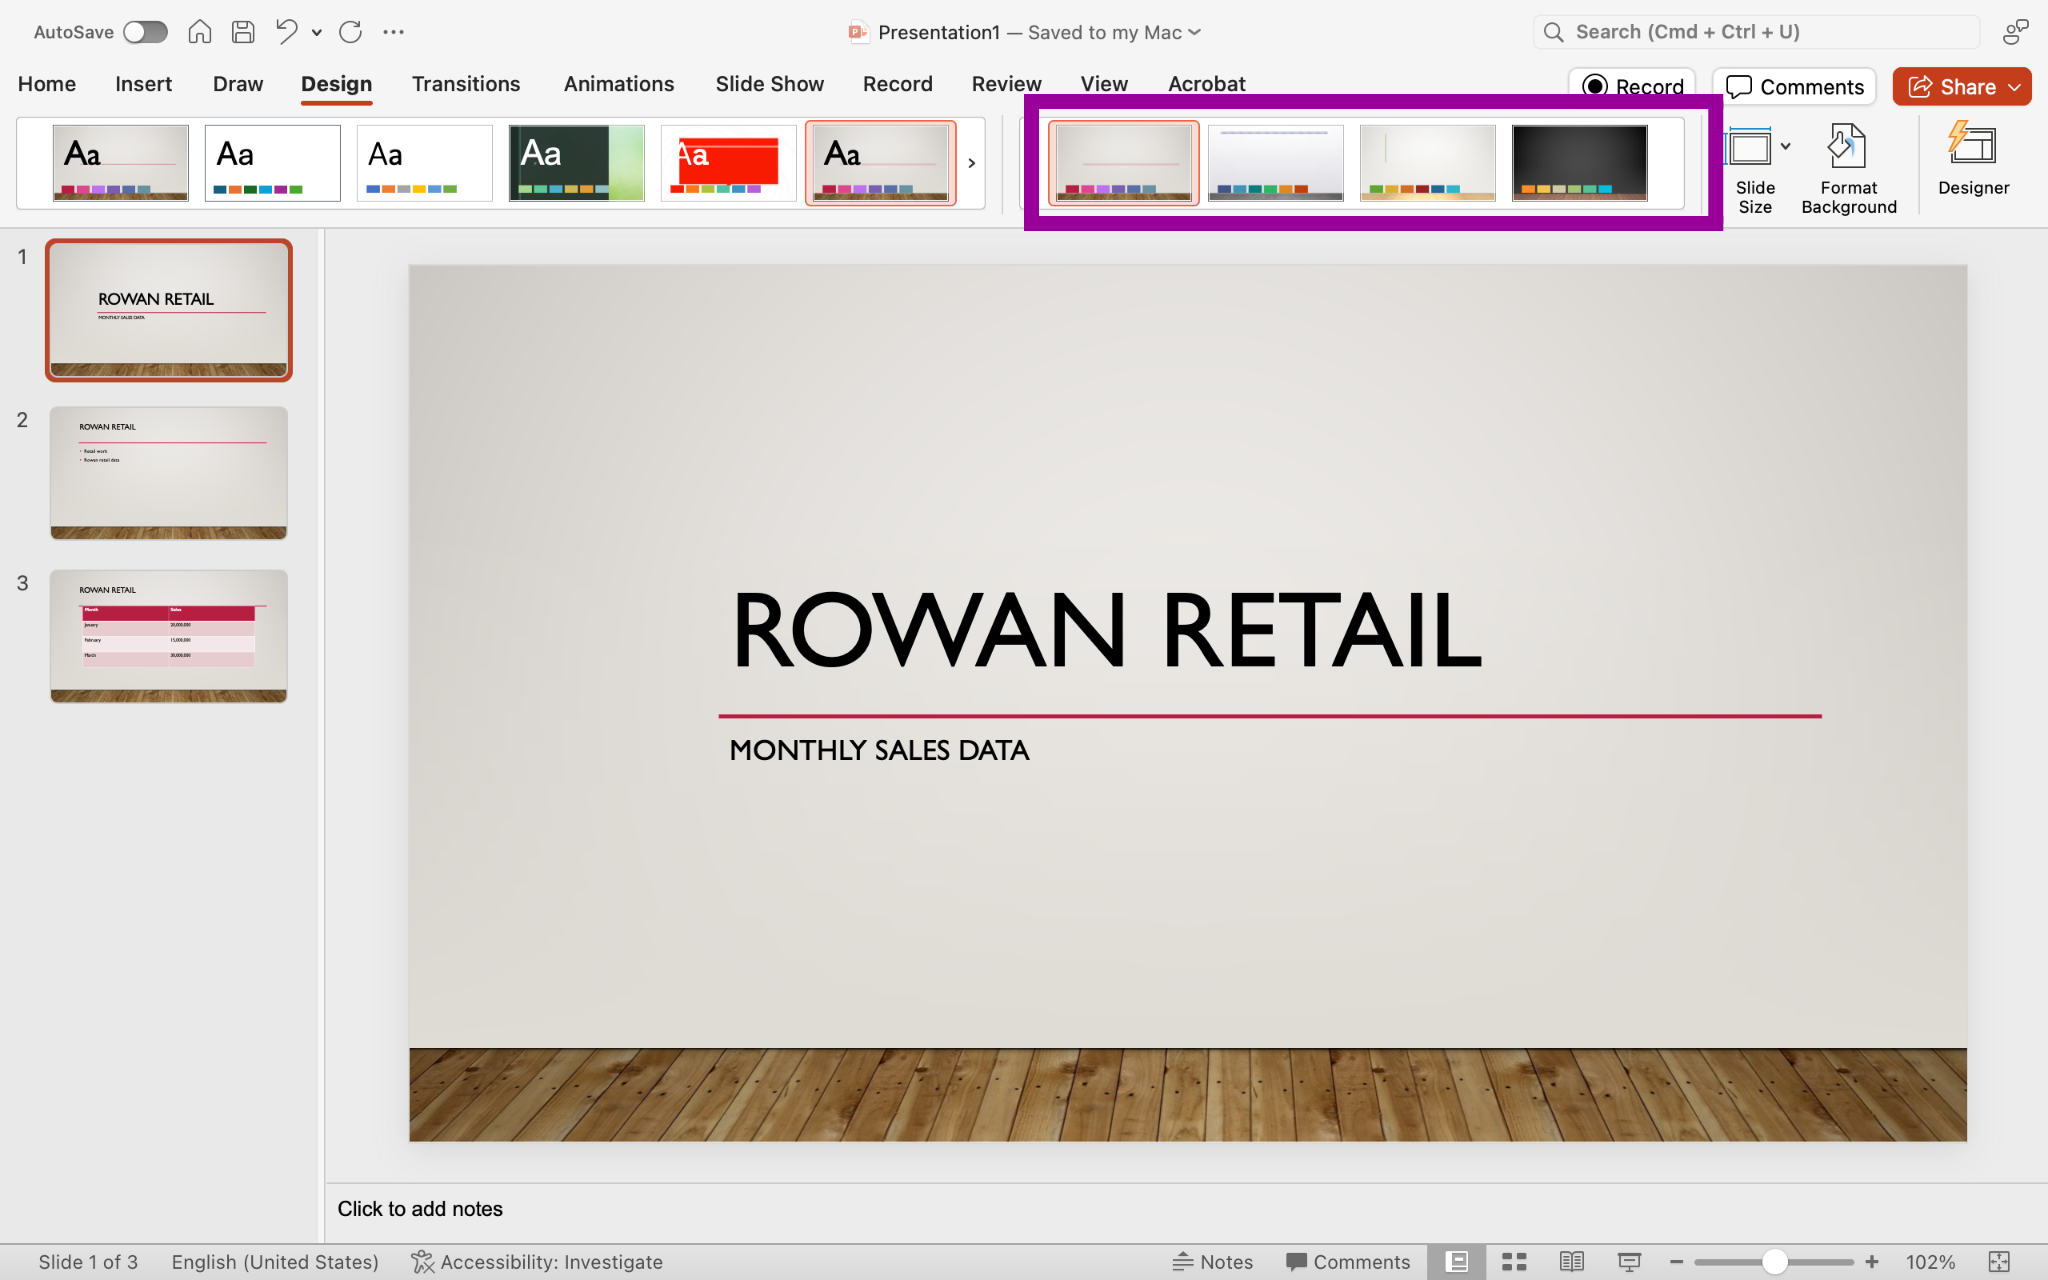Open the Acrobat tab
2048x1280 pixels.
tap(1207, 84)
